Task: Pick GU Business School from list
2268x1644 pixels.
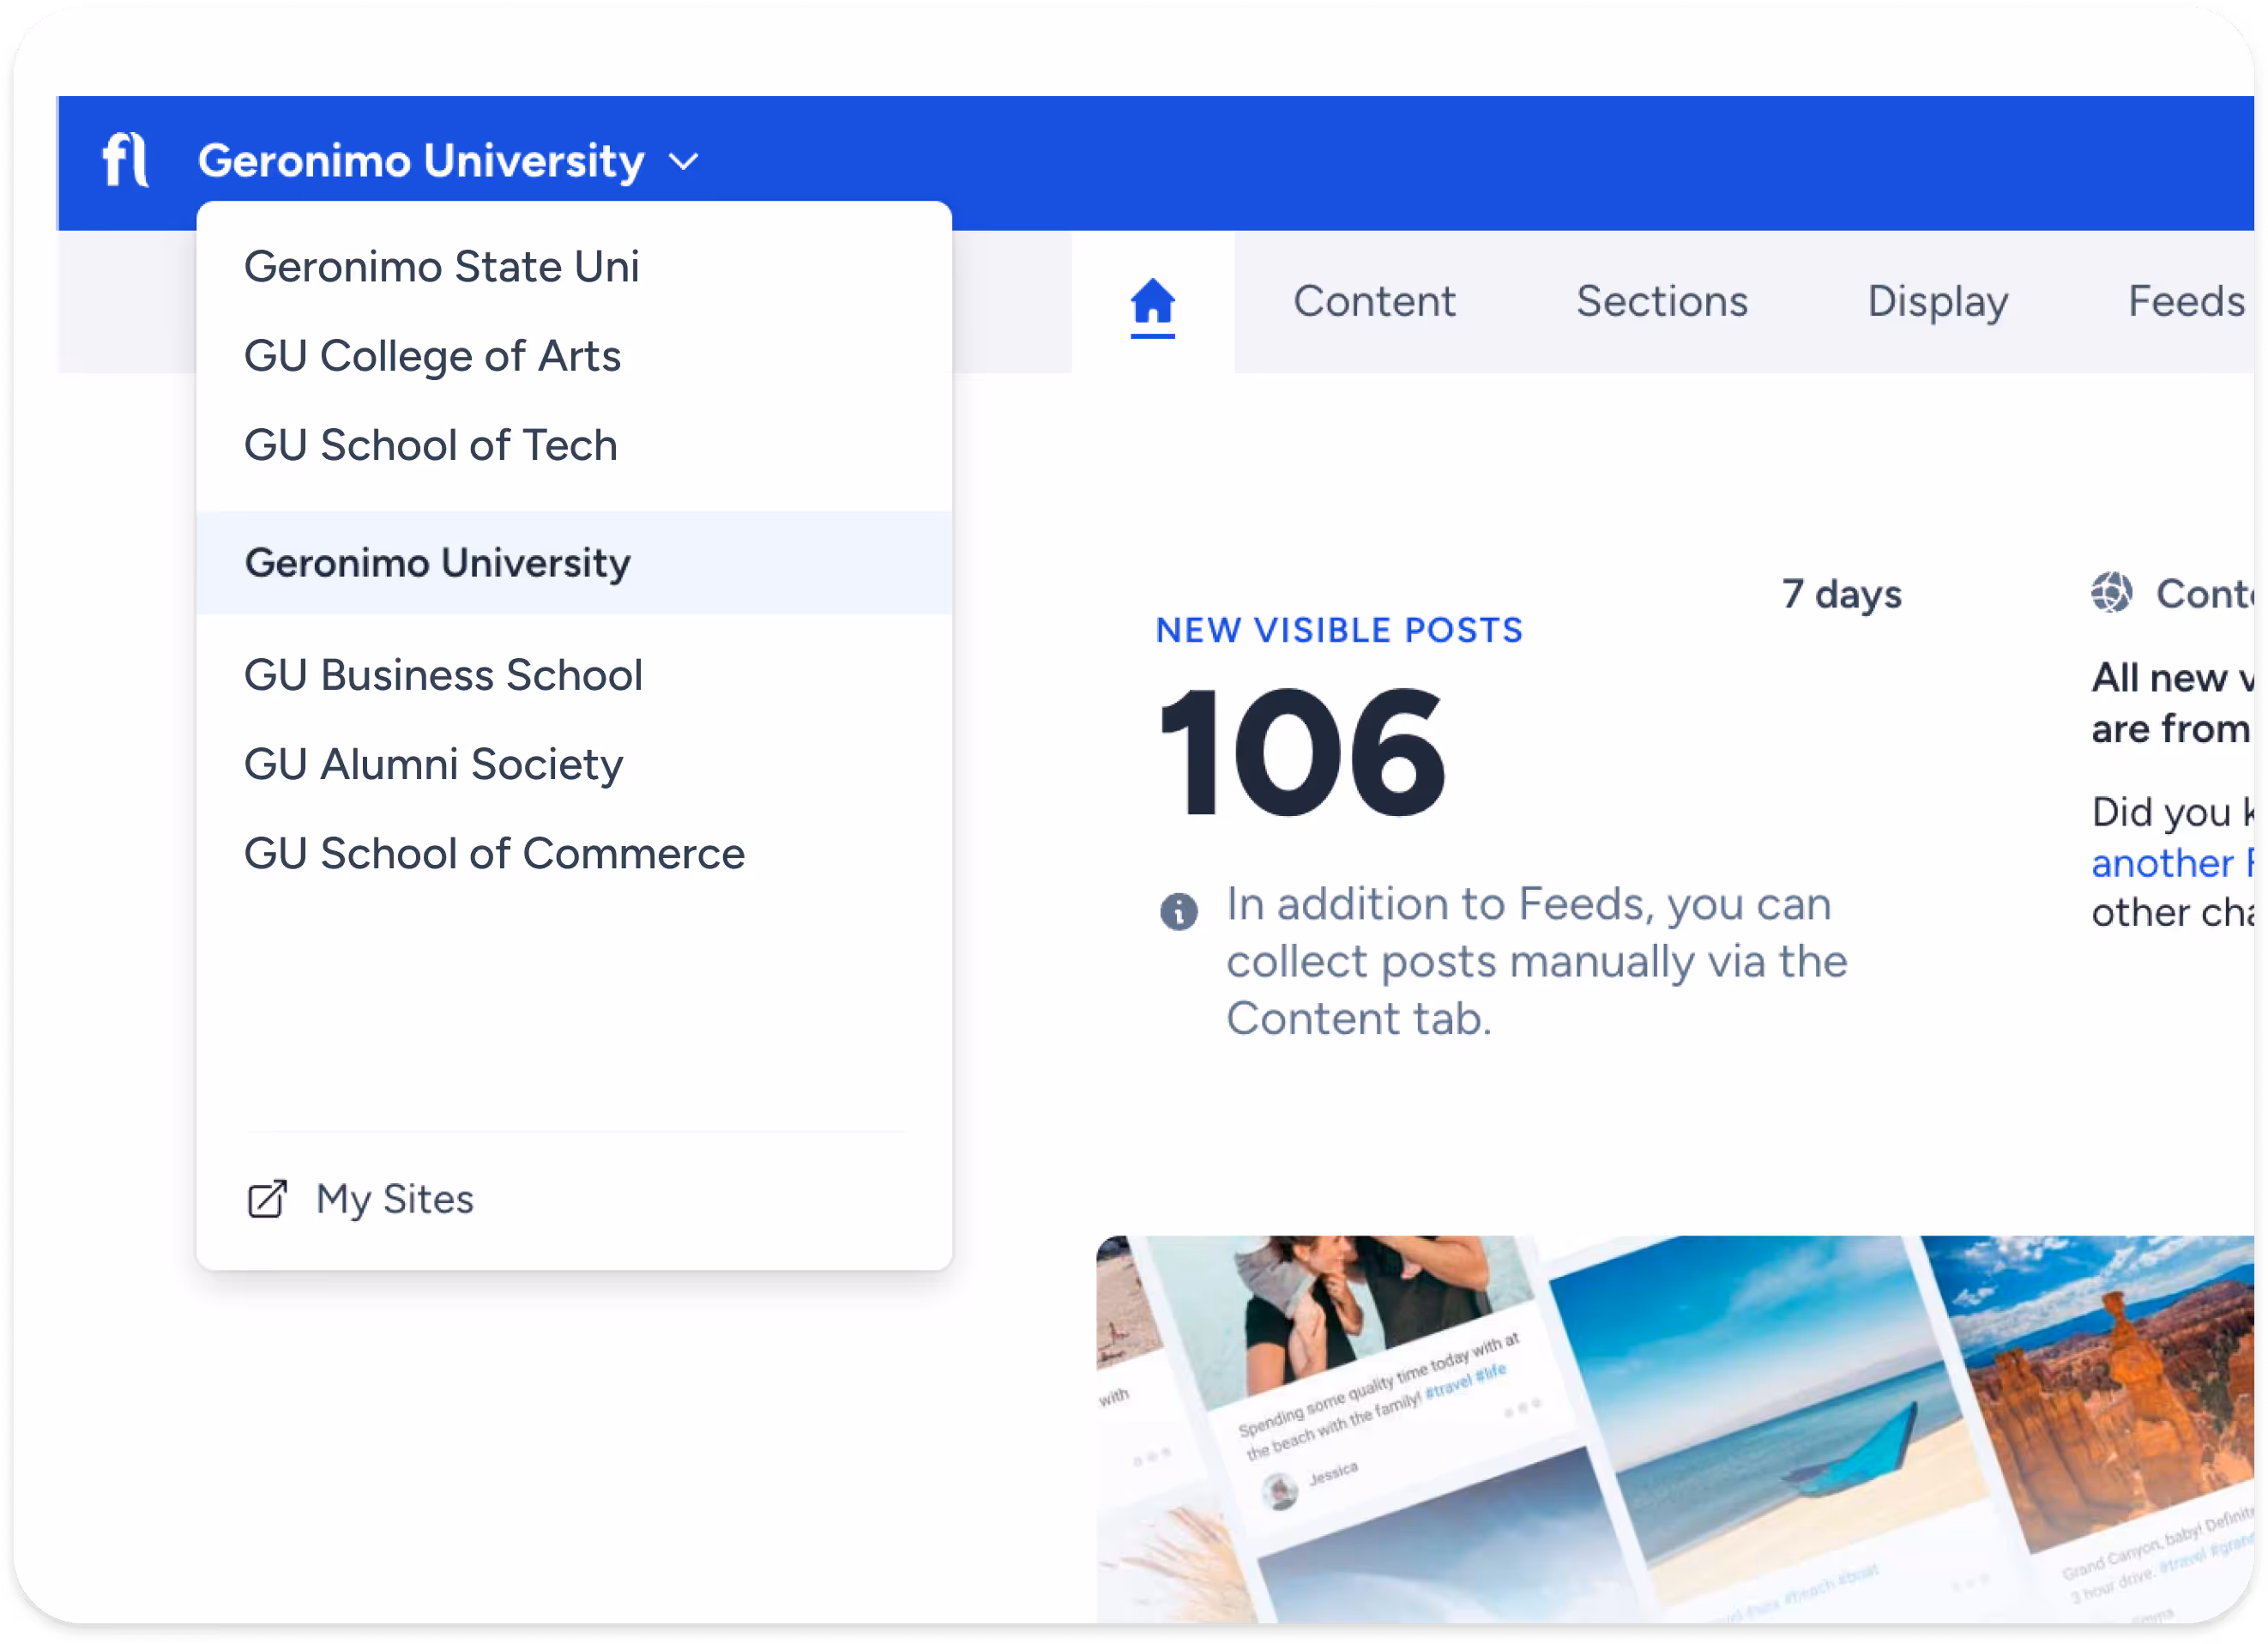Action: pyautogui.click(x=443, y=675)
